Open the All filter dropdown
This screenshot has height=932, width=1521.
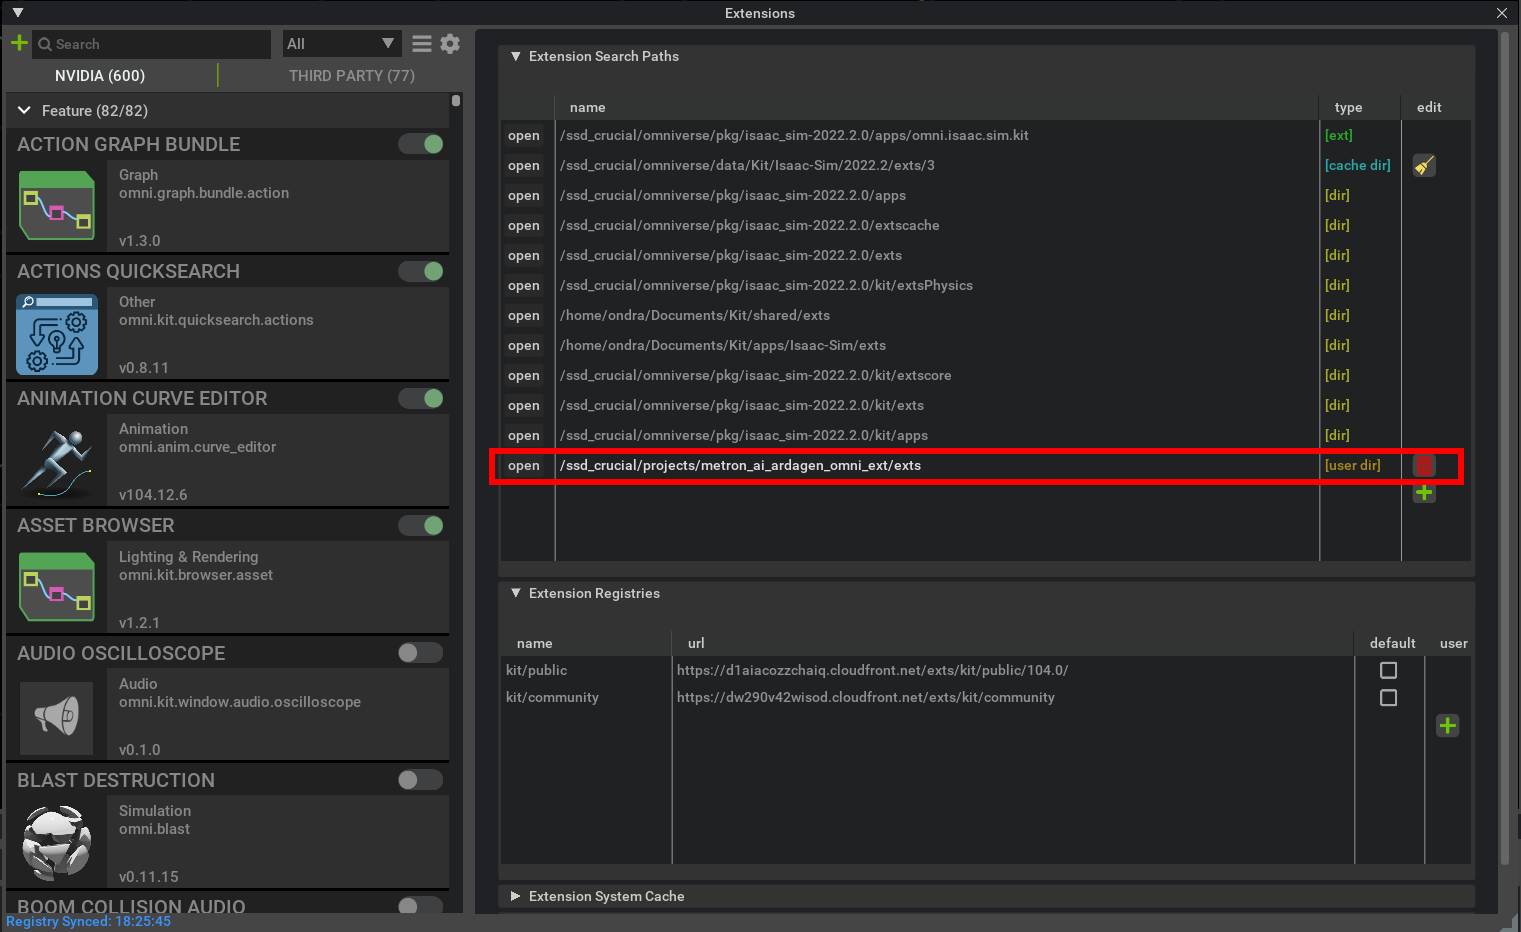[341, 43]
